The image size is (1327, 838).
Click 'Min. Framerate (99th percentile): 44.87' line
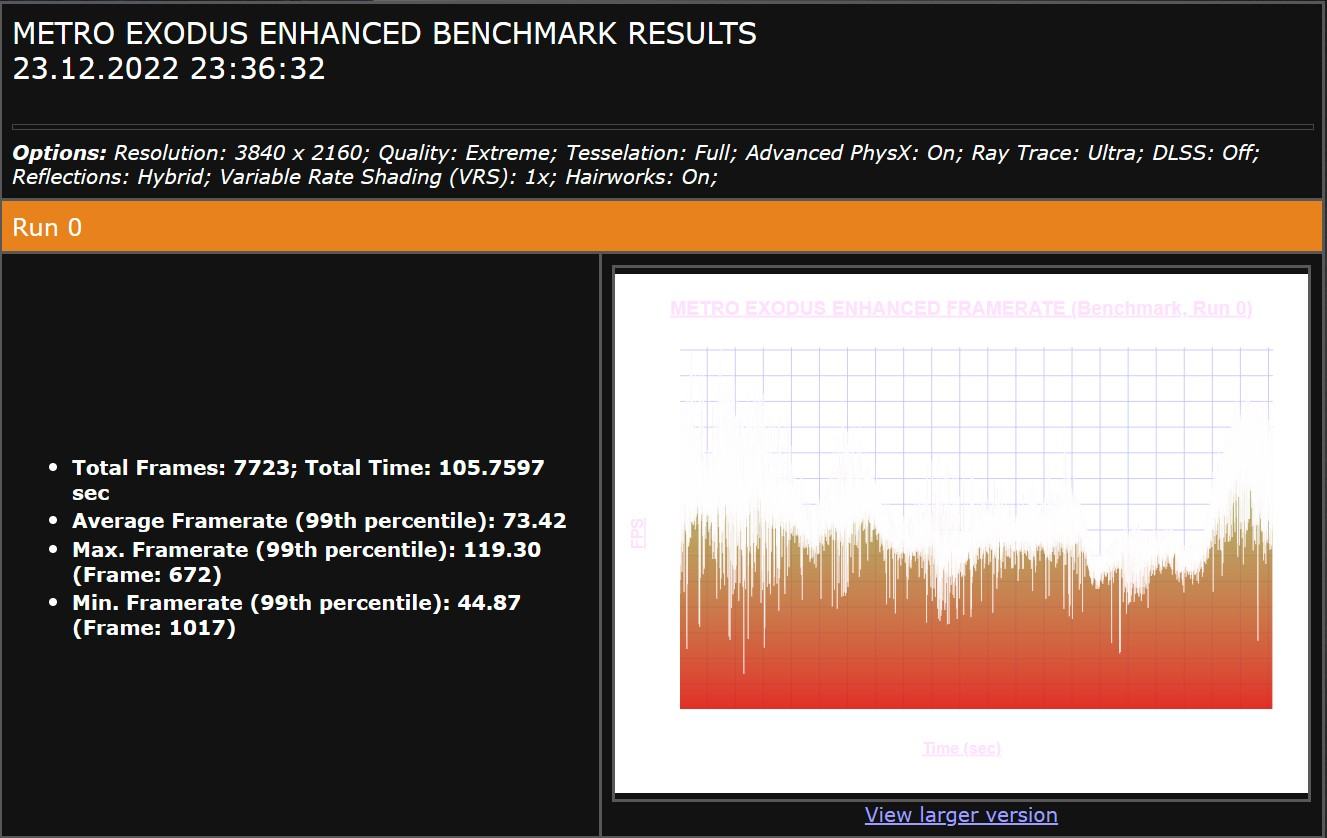(x=296, y=603)
